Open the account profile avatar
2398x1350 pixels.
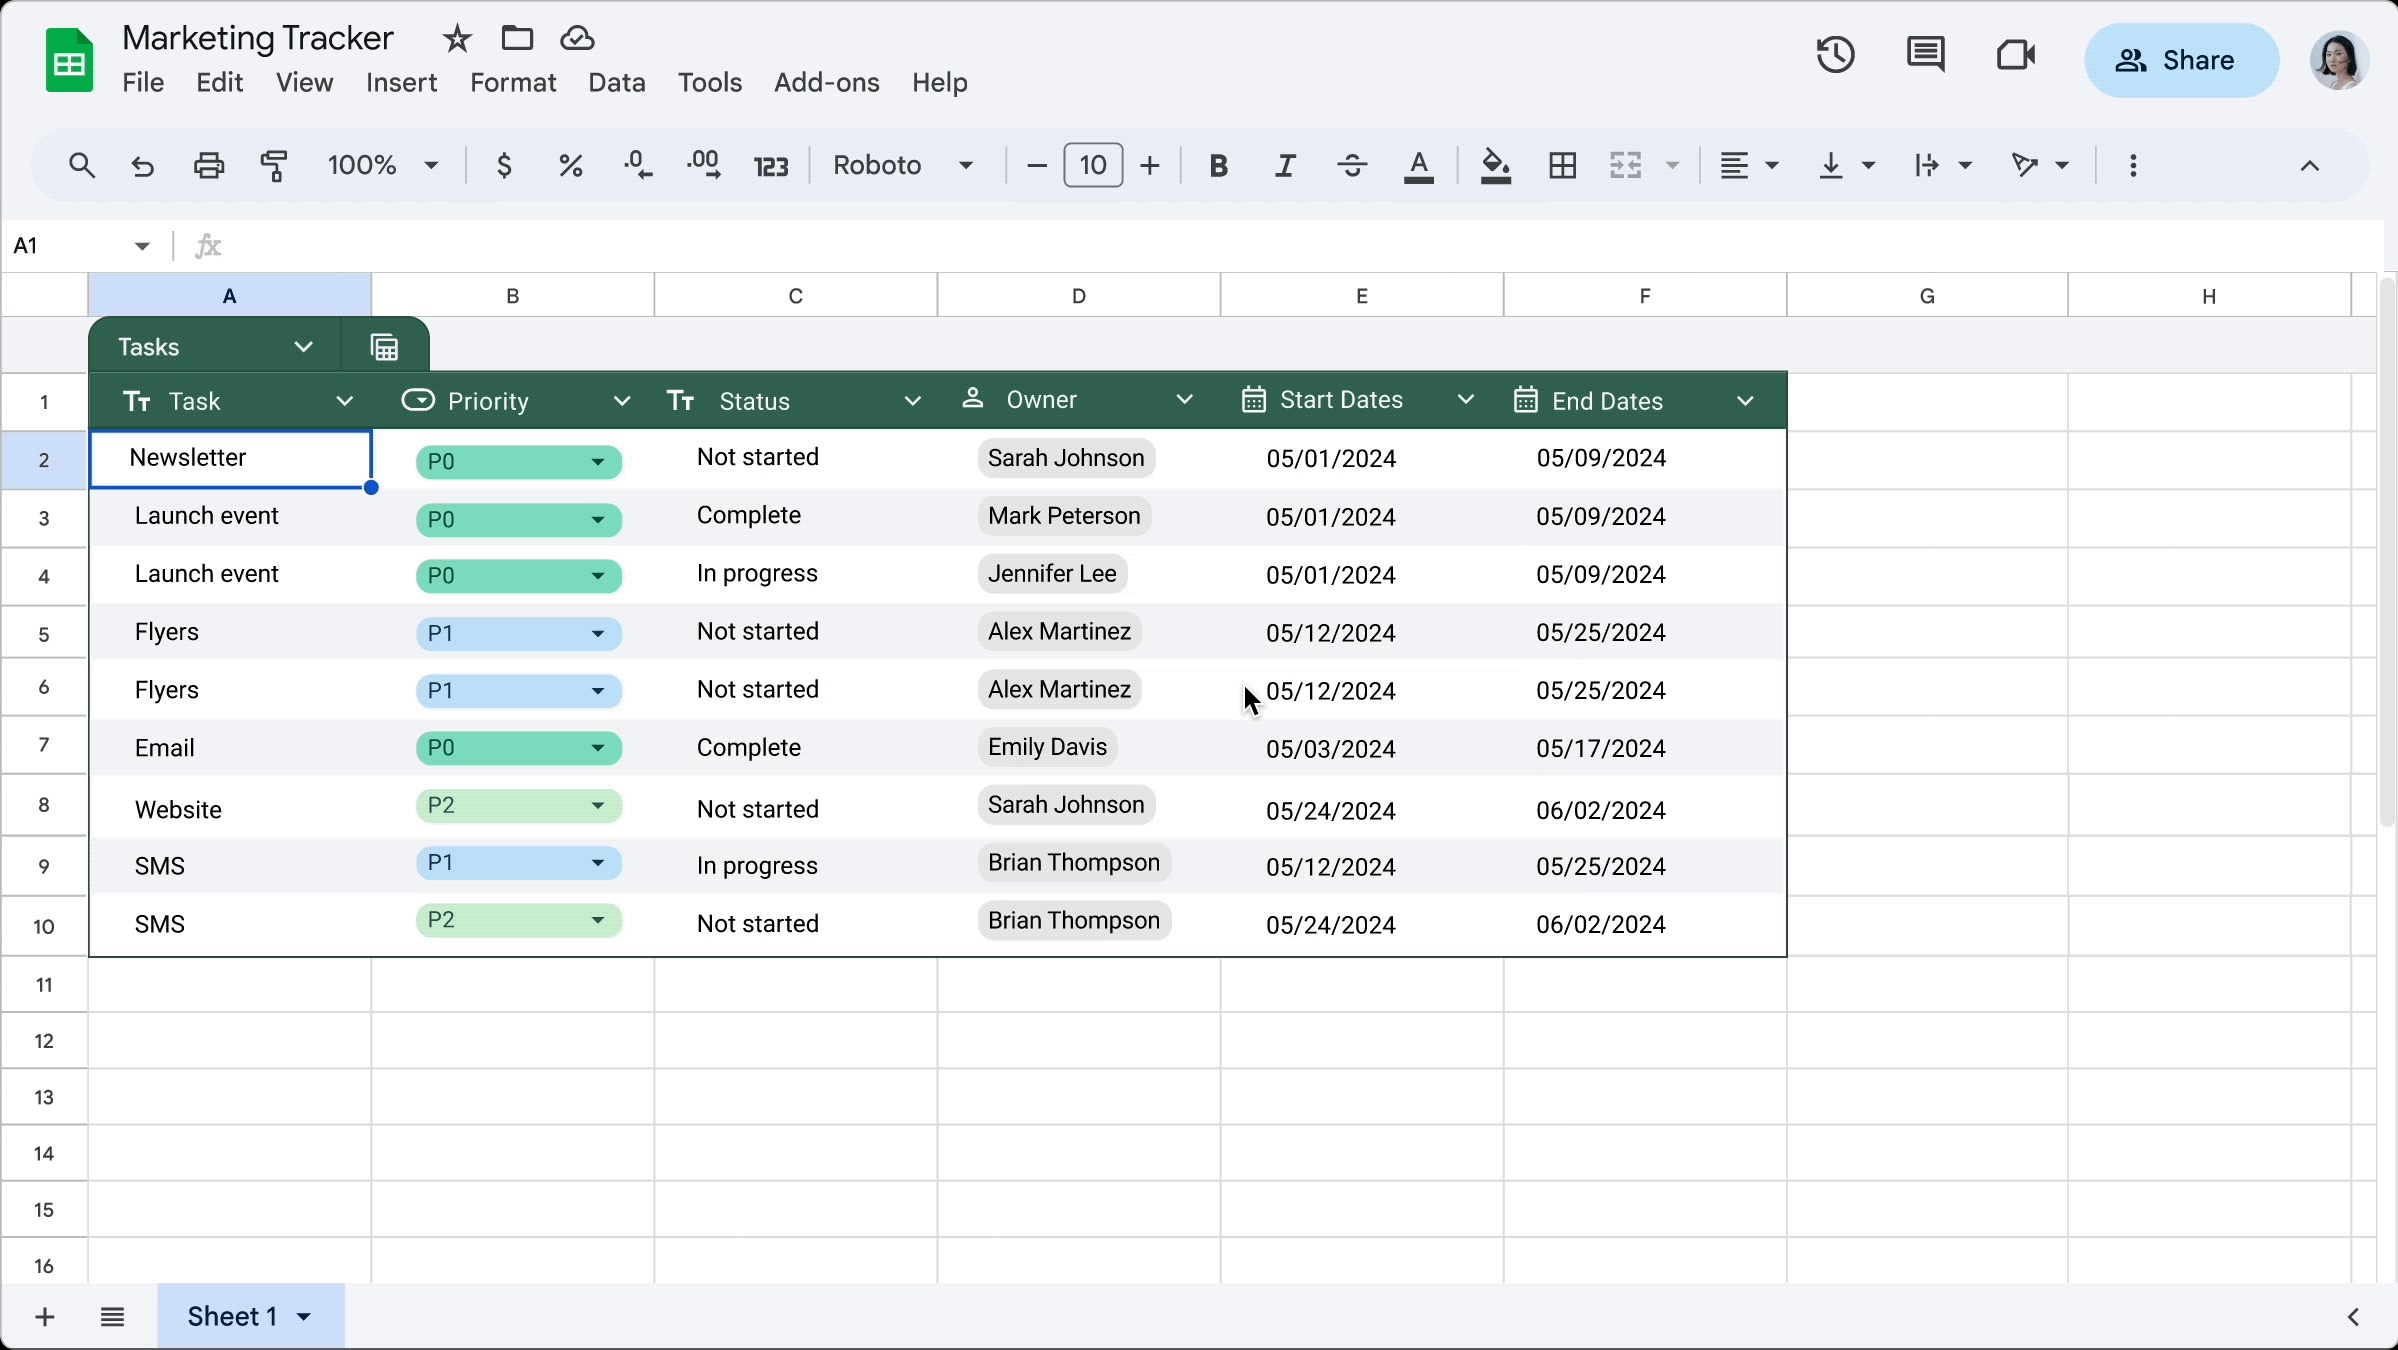point(2339,60)
